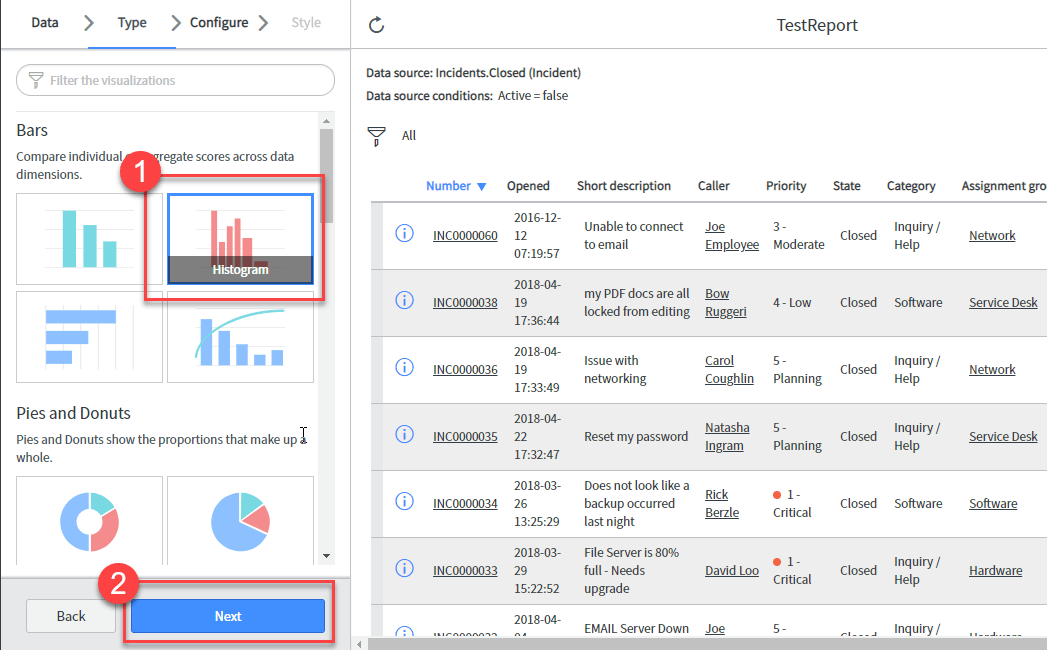Screen dimensions: 1047x650
Task: Open caller Bow Ruggeri
Action: click(725, 303)
